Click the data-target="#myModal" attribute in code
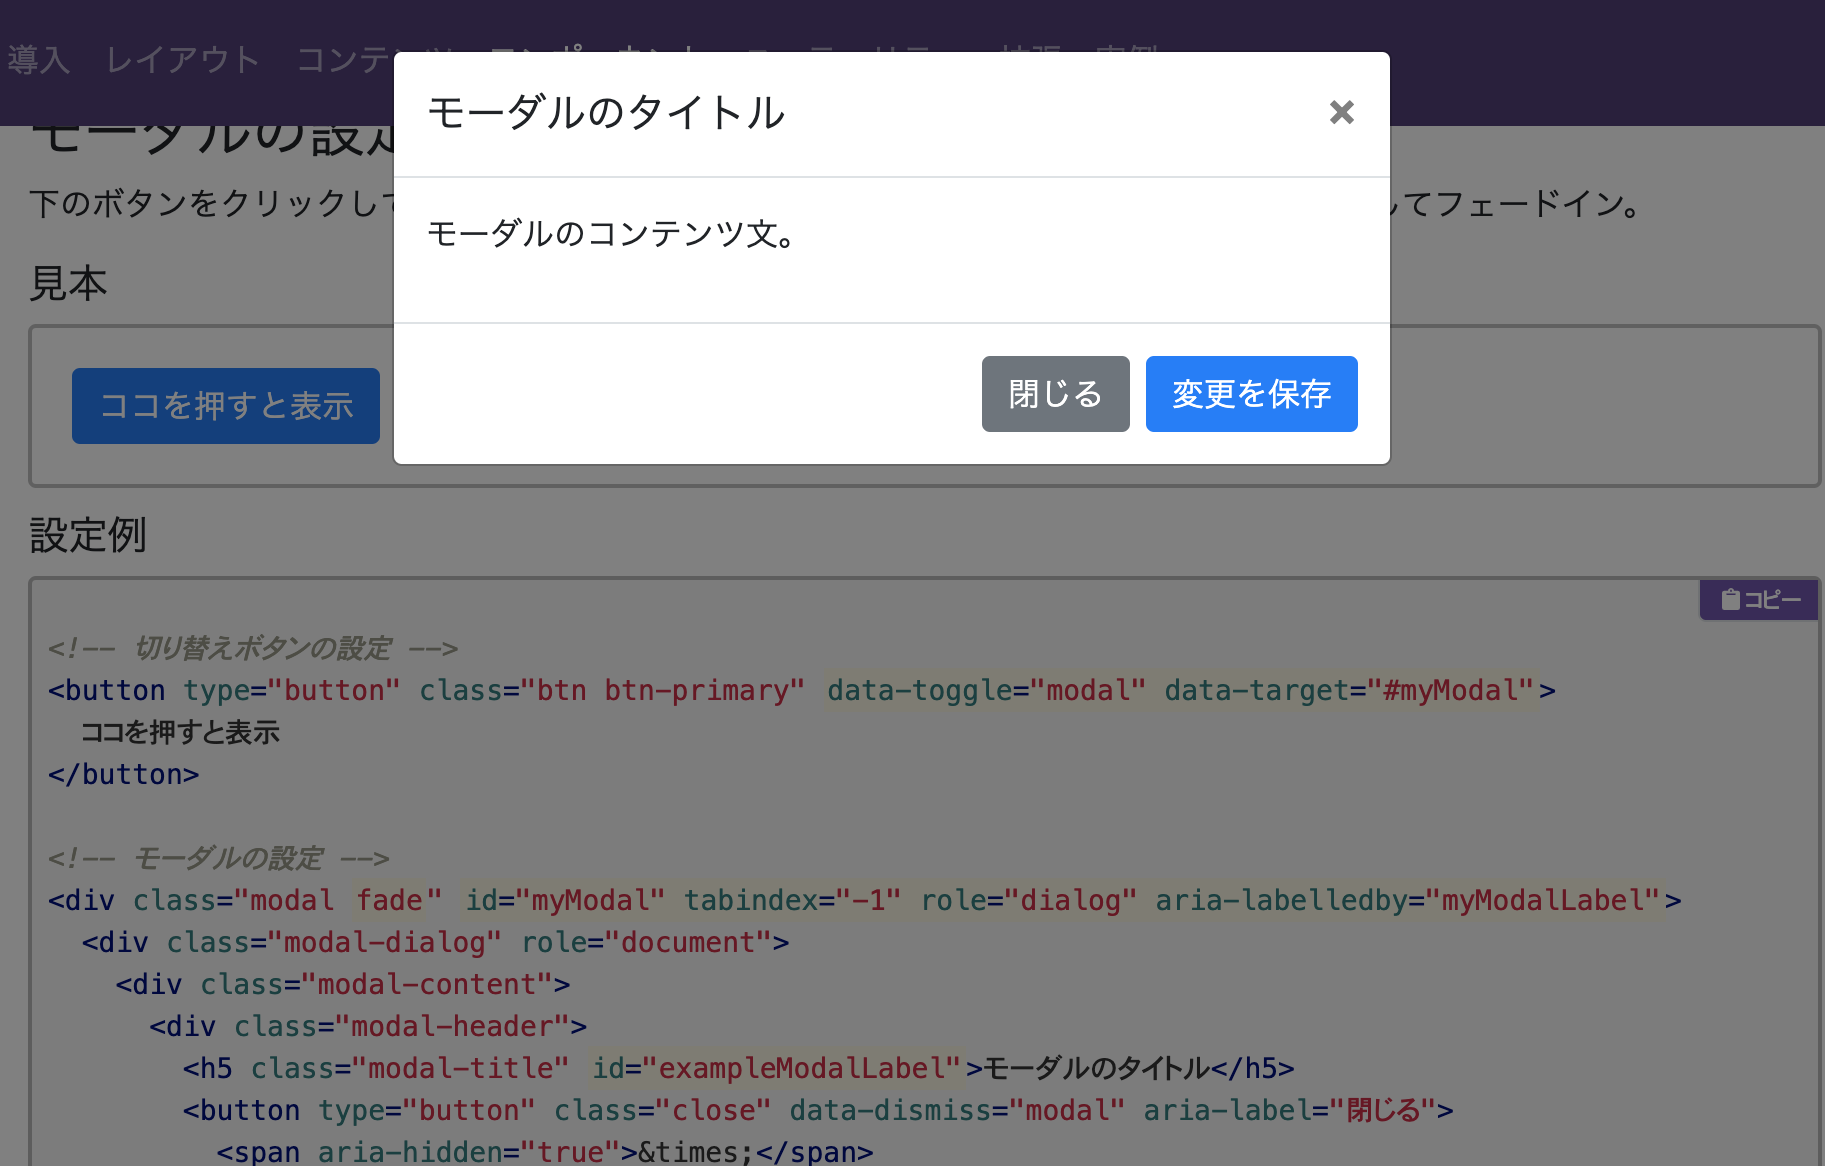 pyautogui.click(x=1350, y=690)
